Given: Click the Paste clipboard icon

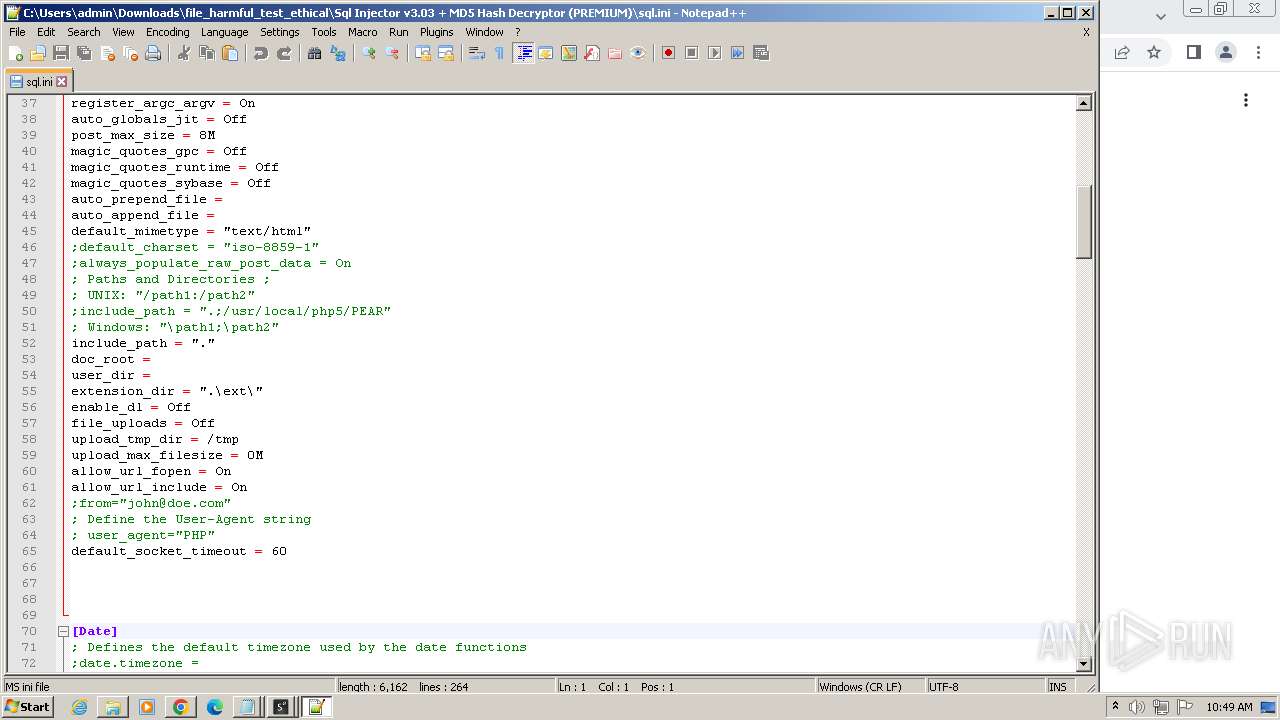Looking at the screenshot, I should pyautogui.click(x=230, y=53).
